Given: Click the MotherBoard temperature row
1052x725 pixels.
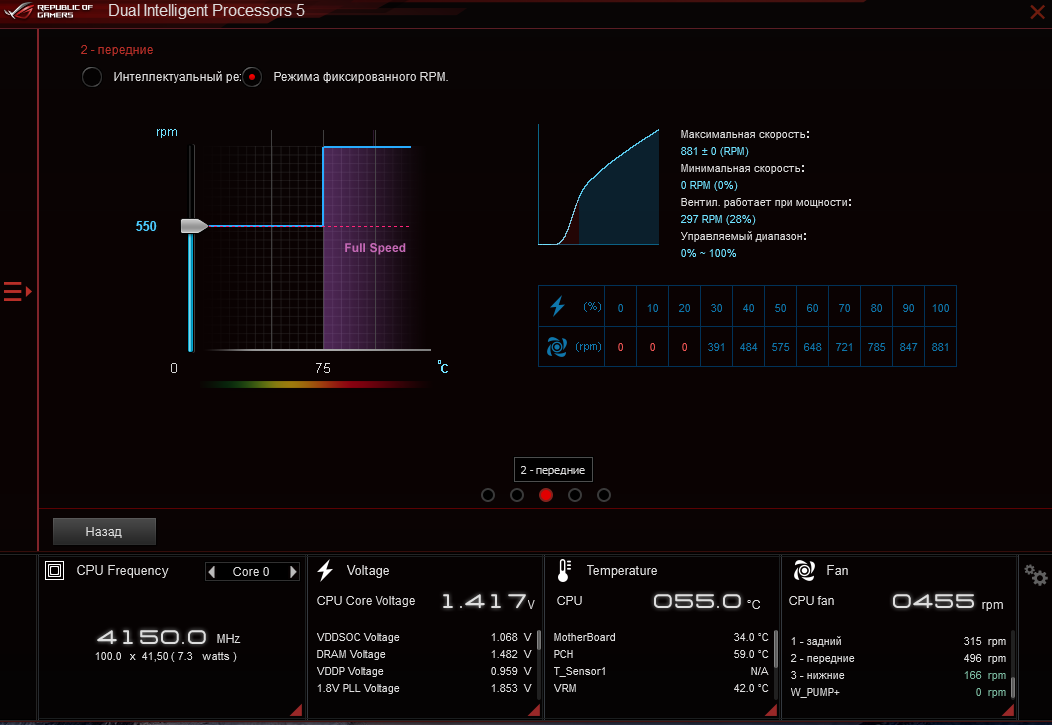Looking at the screenshot, I should pos(661,637).
